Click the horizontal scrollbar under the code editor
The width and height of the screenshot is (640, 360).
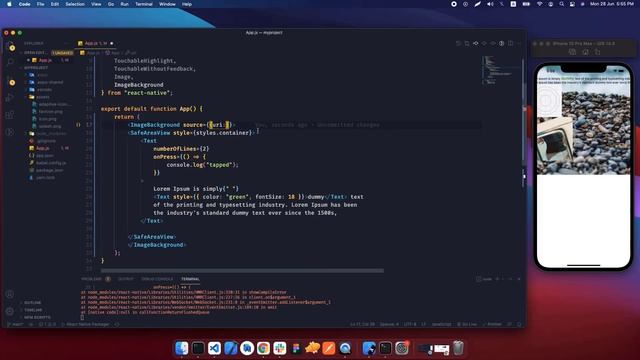(x=242, y=271)
